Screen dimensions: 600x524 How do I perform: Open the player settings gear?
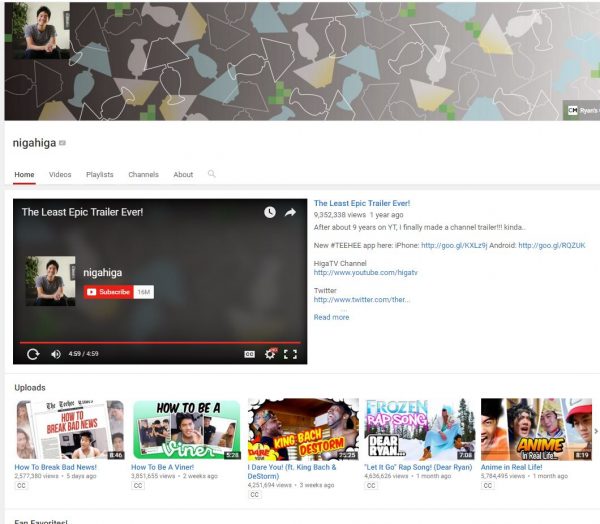(x=270, y=354)
